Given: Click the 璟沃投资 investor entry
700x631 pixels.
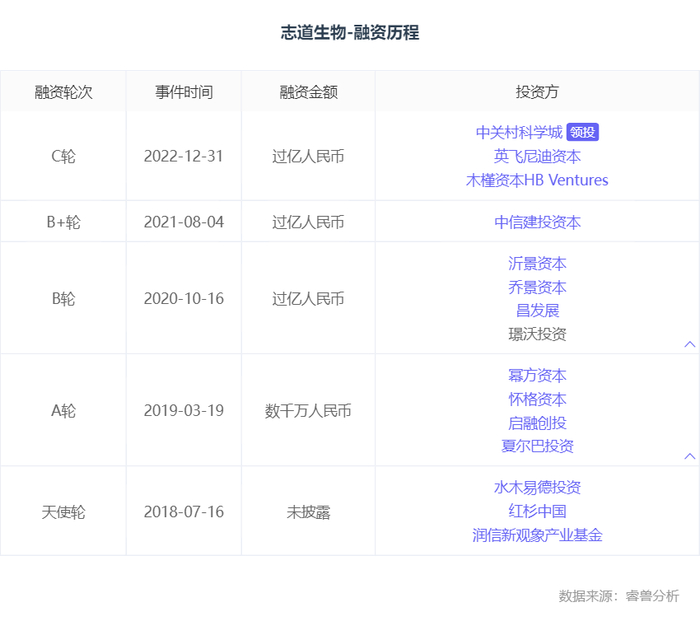Looking at the screenshot, I should 537,334.
